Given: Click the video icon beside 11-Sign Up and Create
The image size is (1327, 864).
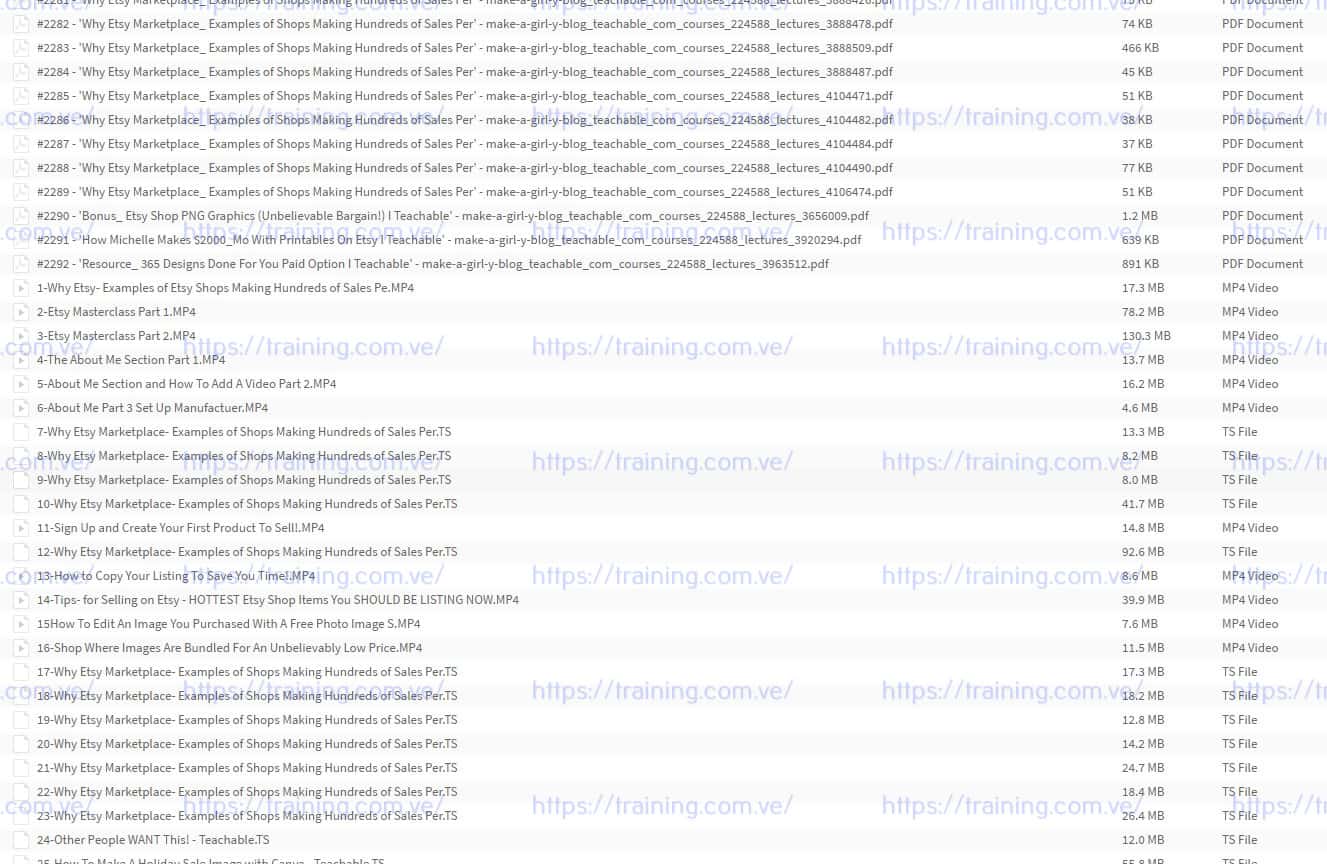Looking at the screenshot, I should (20, 528).
